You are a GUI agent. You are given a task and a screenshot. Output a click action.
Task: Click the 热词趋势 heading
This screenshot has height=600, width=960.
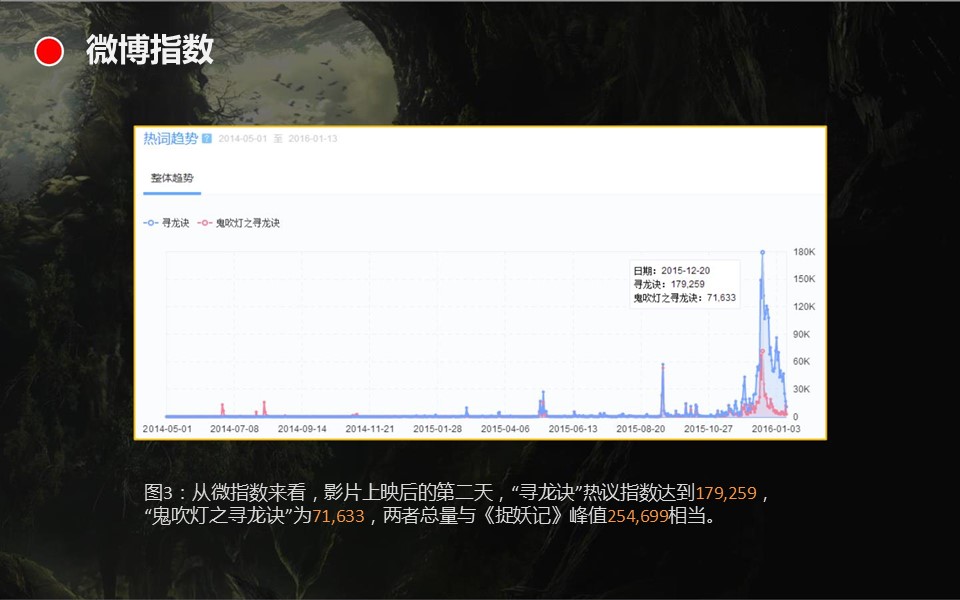coord(171,138)
